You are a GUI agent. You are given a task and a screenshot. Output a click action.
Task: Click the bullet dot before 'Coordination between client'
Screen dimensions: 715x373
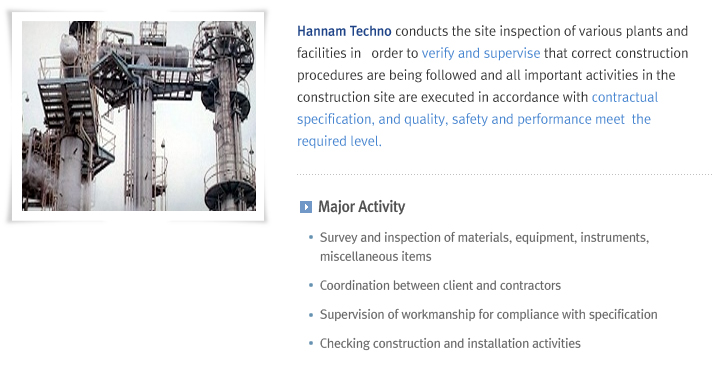click(x=311, y=285)
